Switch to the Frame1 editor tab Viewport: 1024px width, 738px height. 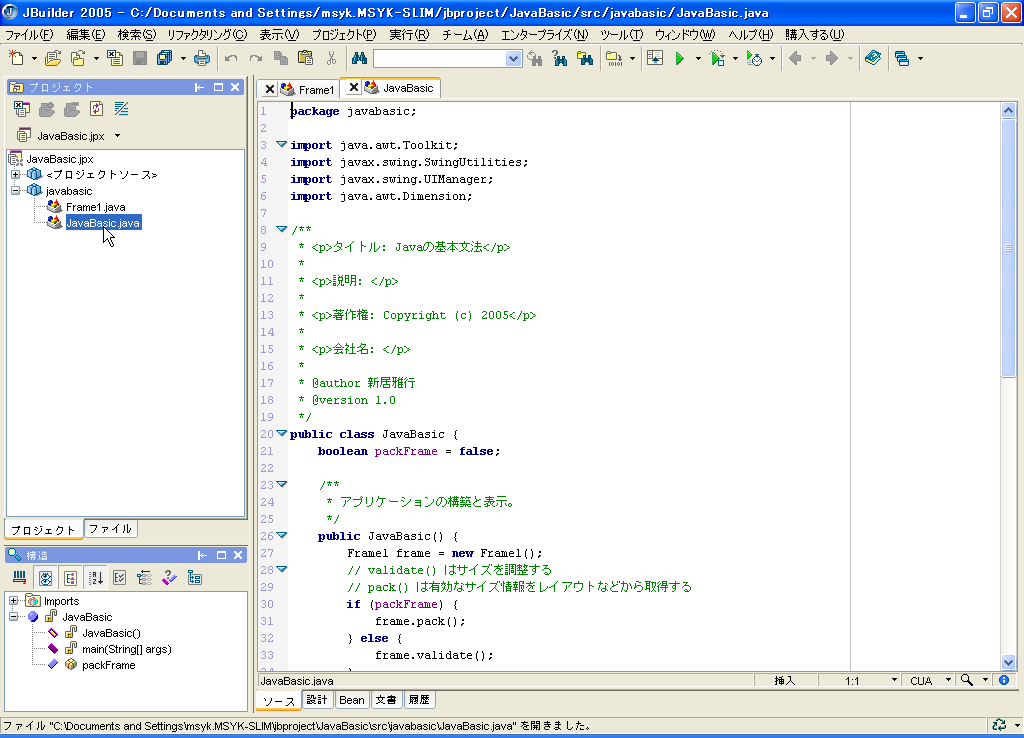pos(316,89)
